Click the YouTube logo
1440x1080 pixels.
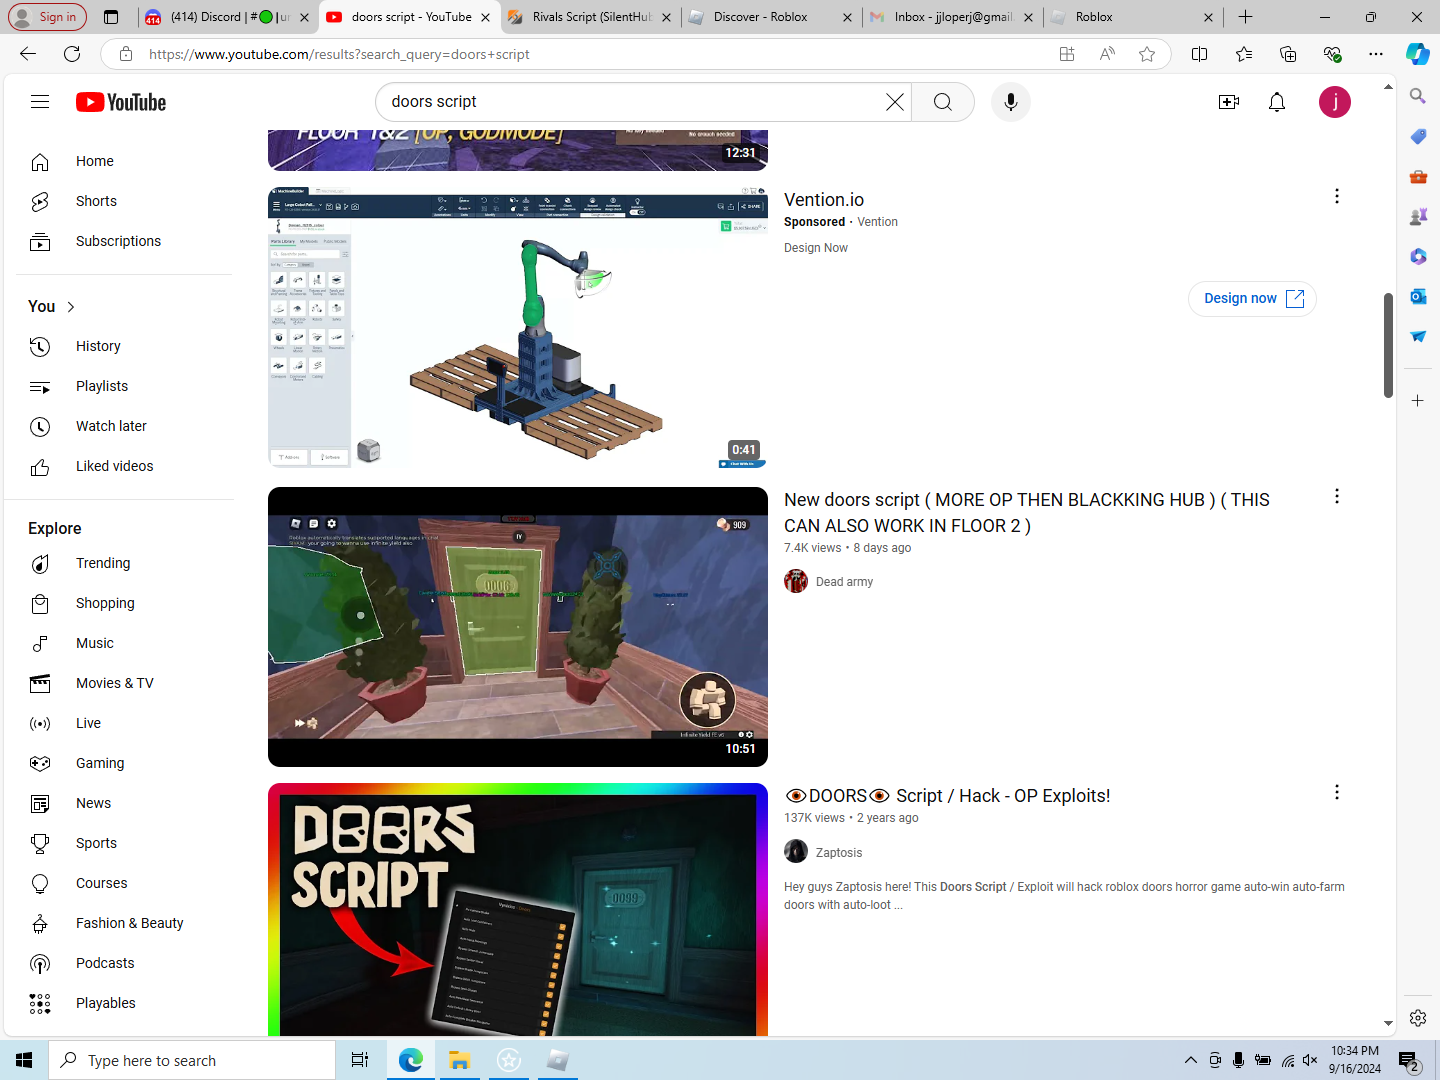(x=121, y=102)
